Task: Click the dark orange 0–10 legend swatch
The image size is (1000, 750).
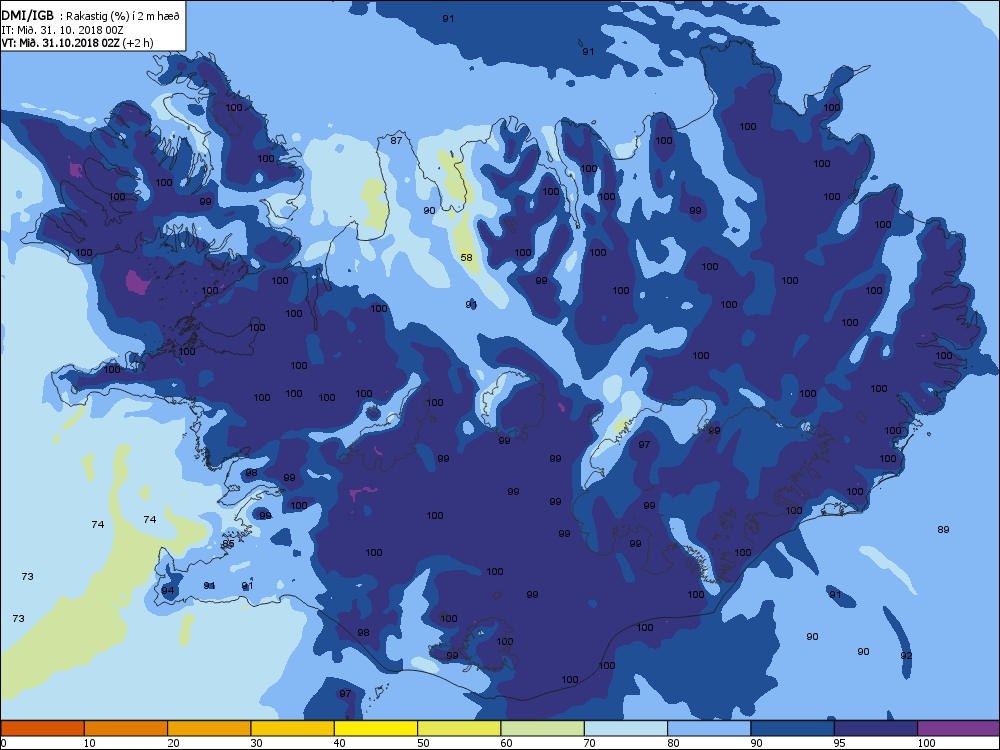Action: [42, 728]
